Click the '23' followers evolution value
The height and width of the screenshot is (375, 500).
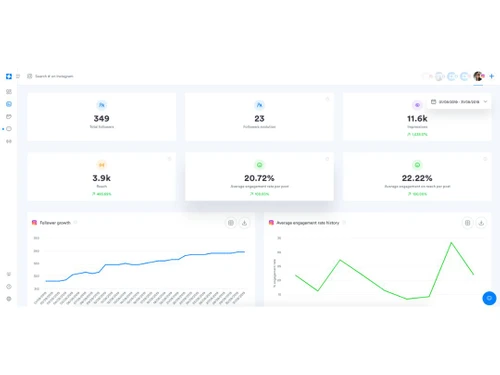[259, 118]
